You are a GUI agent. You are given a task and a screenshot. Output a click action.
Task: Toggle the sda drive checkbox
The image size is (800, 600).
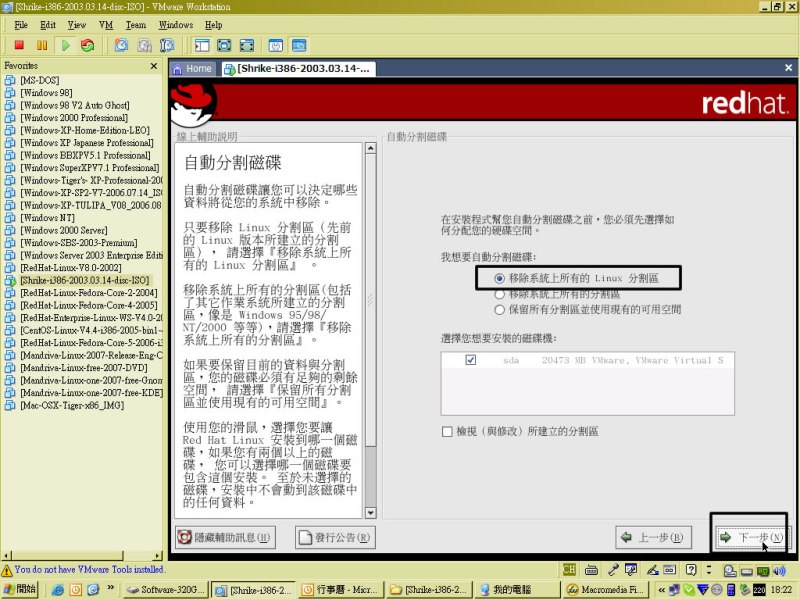coord(470,360)
